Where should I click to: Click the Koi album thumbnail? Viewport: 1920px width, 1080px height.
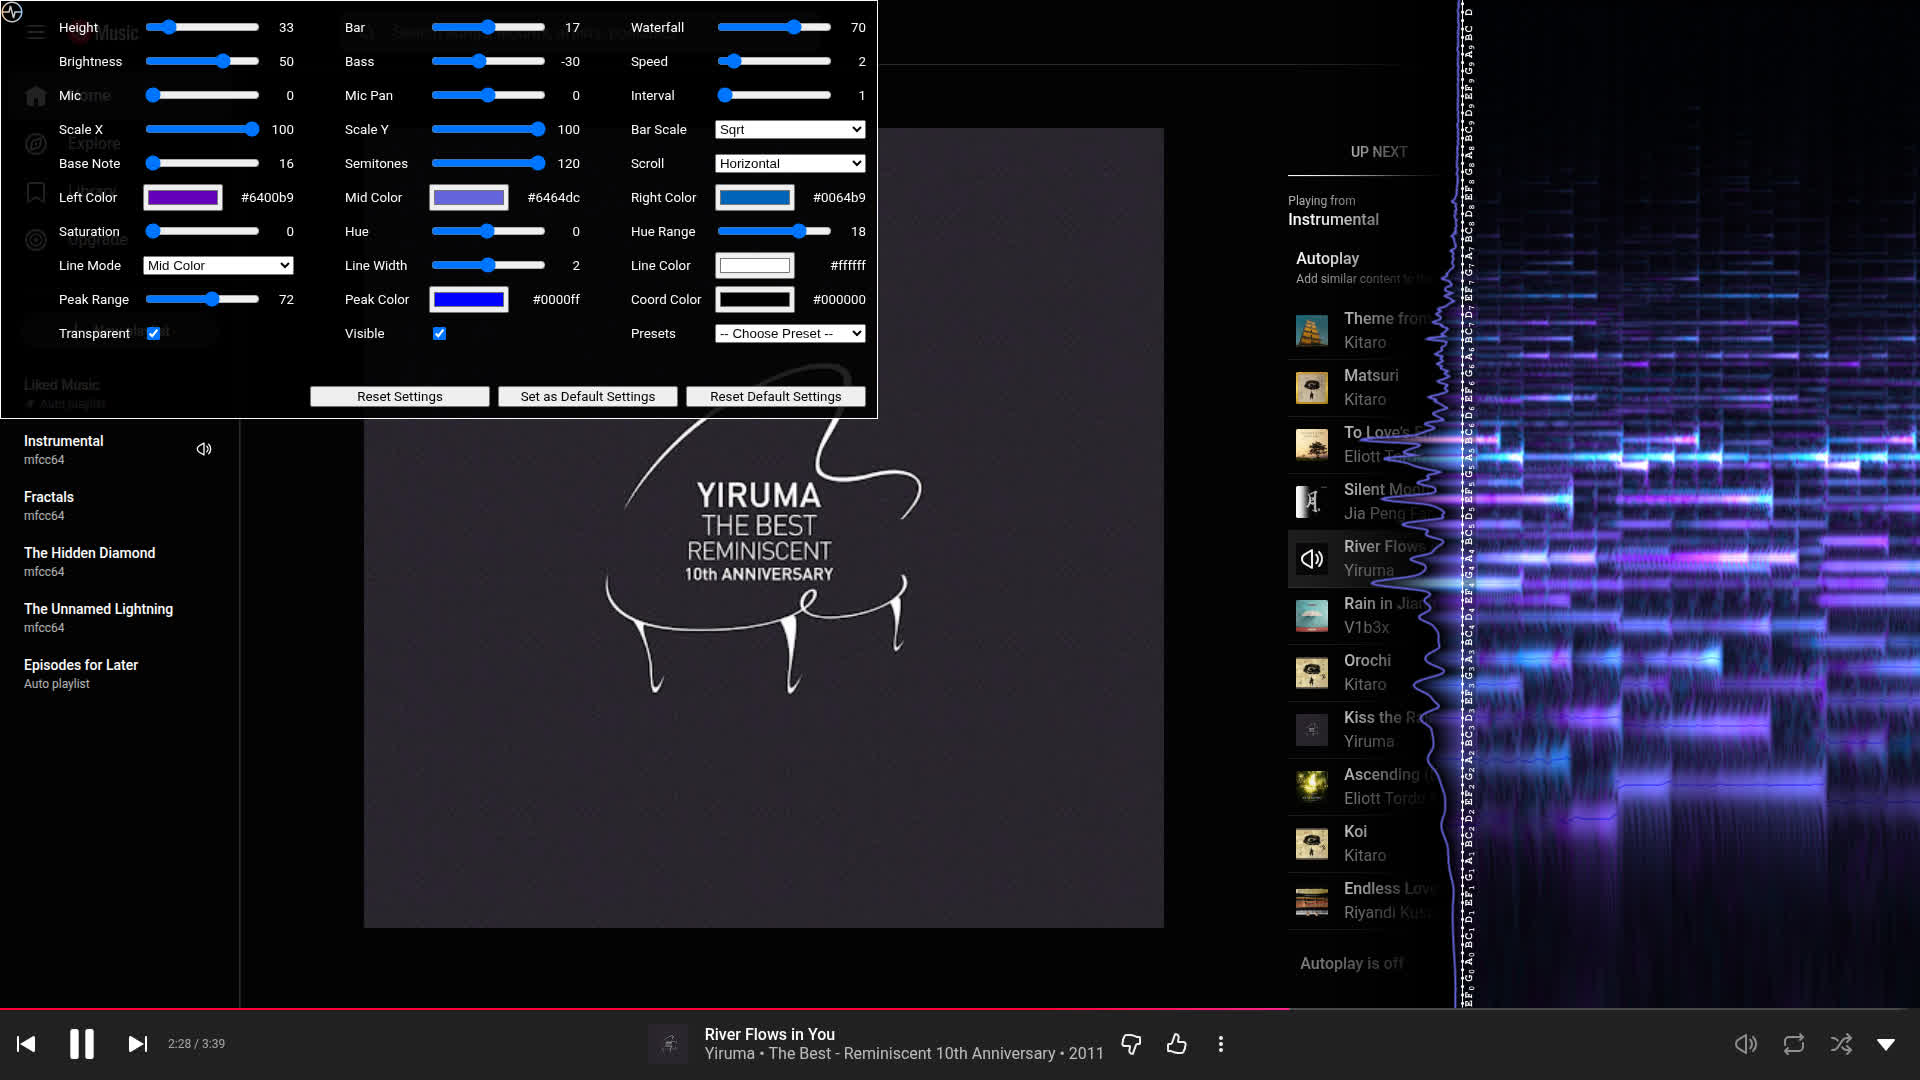(x=1312, y=844)
